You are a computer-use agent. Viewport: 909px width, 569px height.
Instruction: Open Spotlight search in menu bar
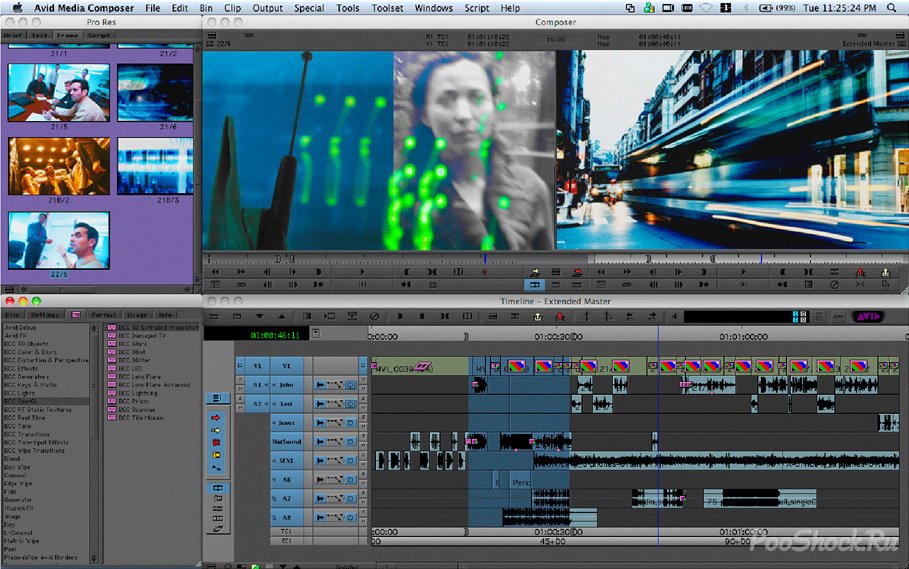point(892,8)
